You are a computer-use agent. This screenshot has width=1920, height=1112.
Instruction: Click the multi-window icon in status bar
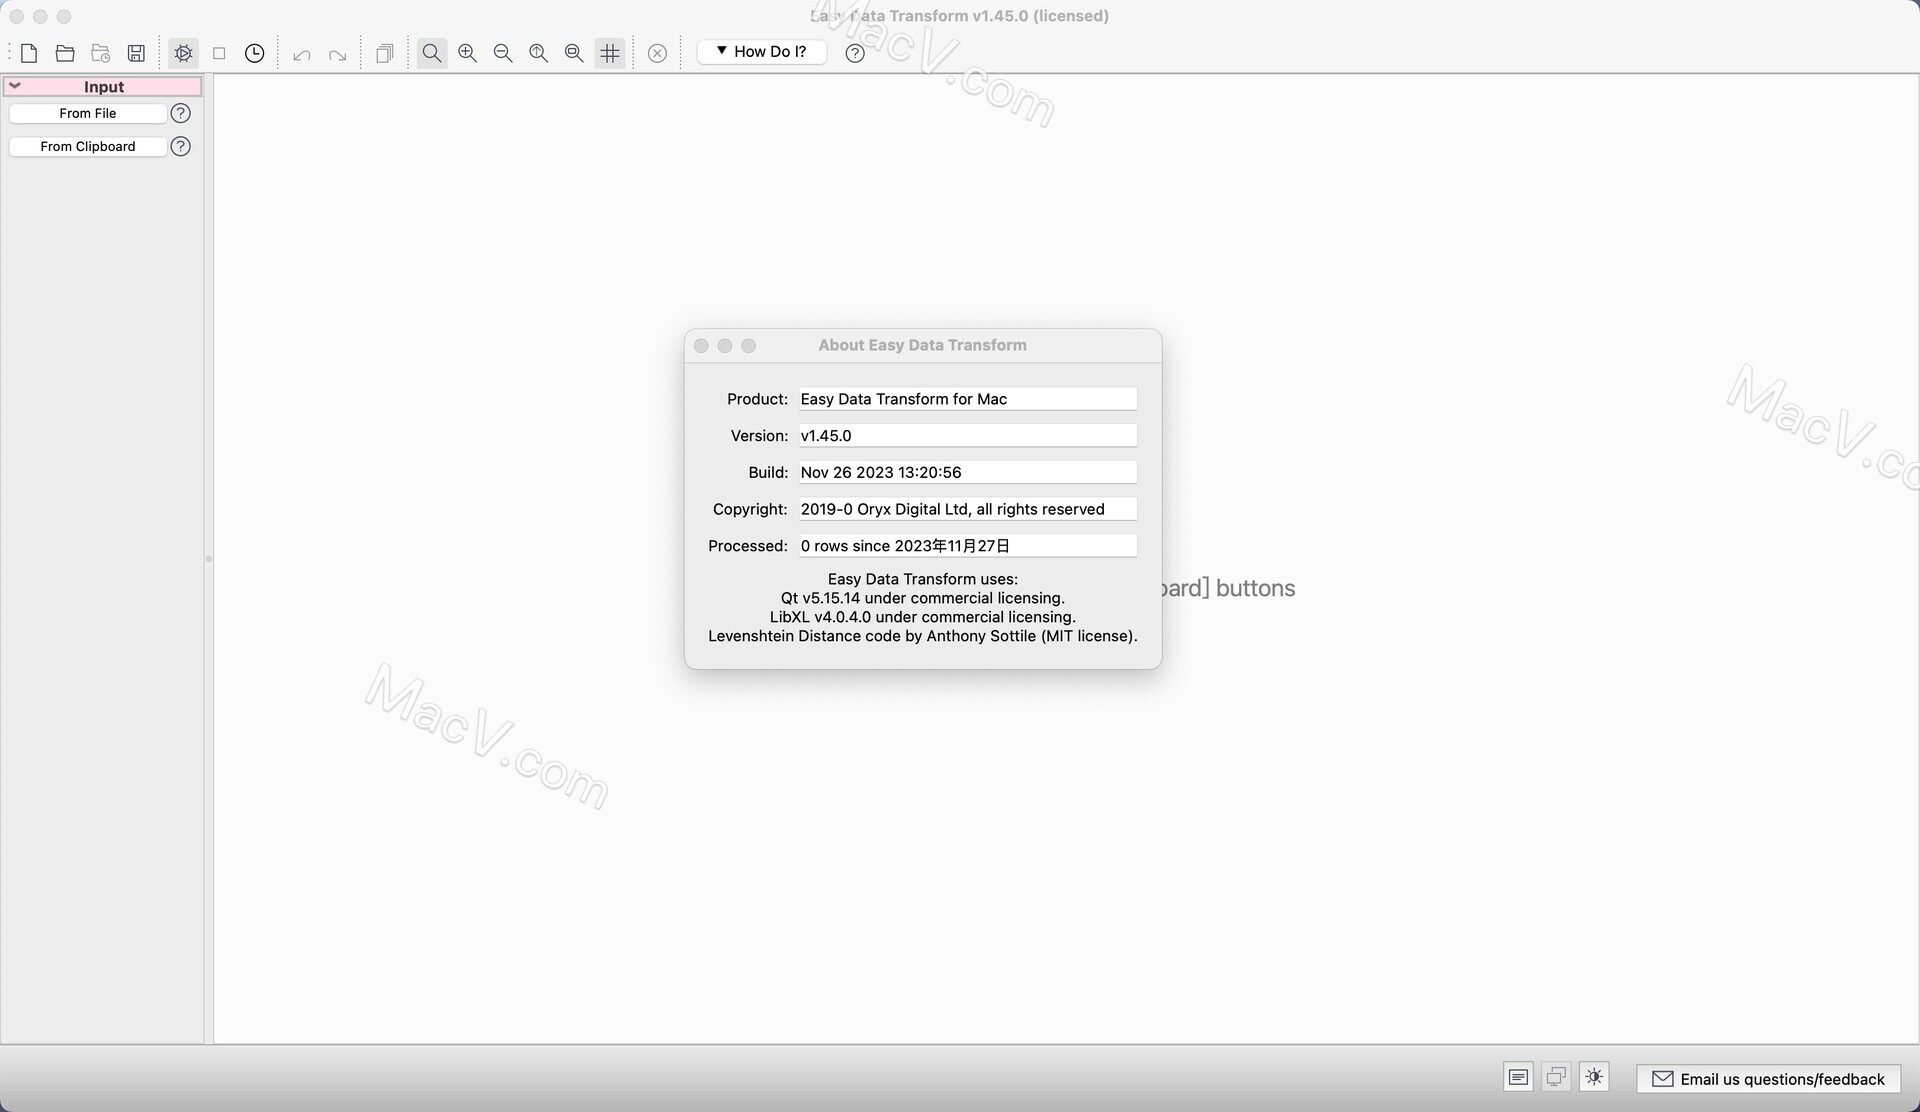point(1556,1077)
